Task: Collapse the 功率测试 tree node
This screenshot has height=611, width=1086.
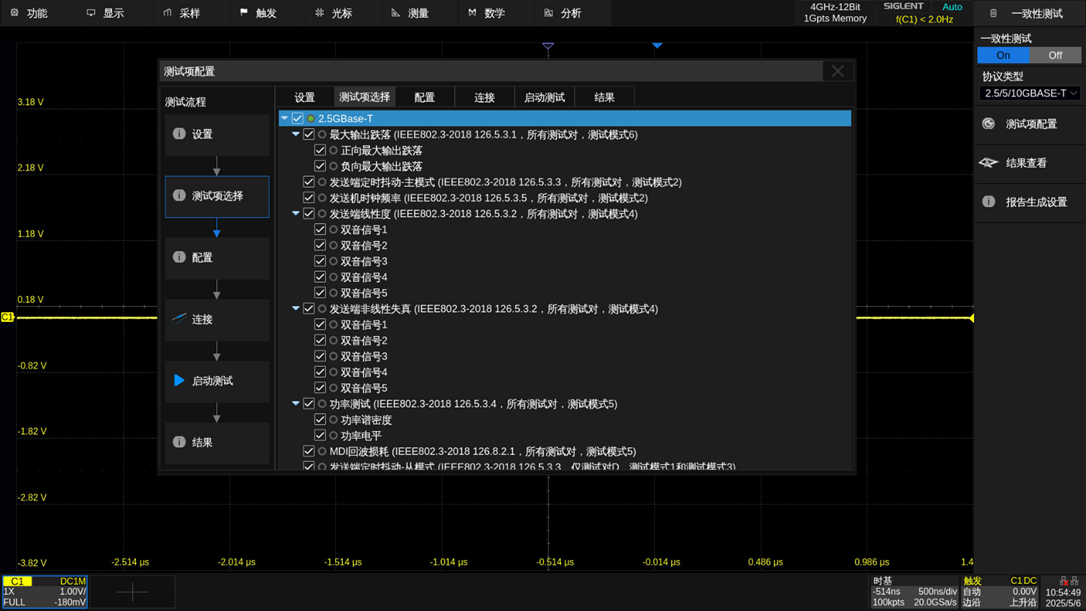Action: tap(296, 404)
